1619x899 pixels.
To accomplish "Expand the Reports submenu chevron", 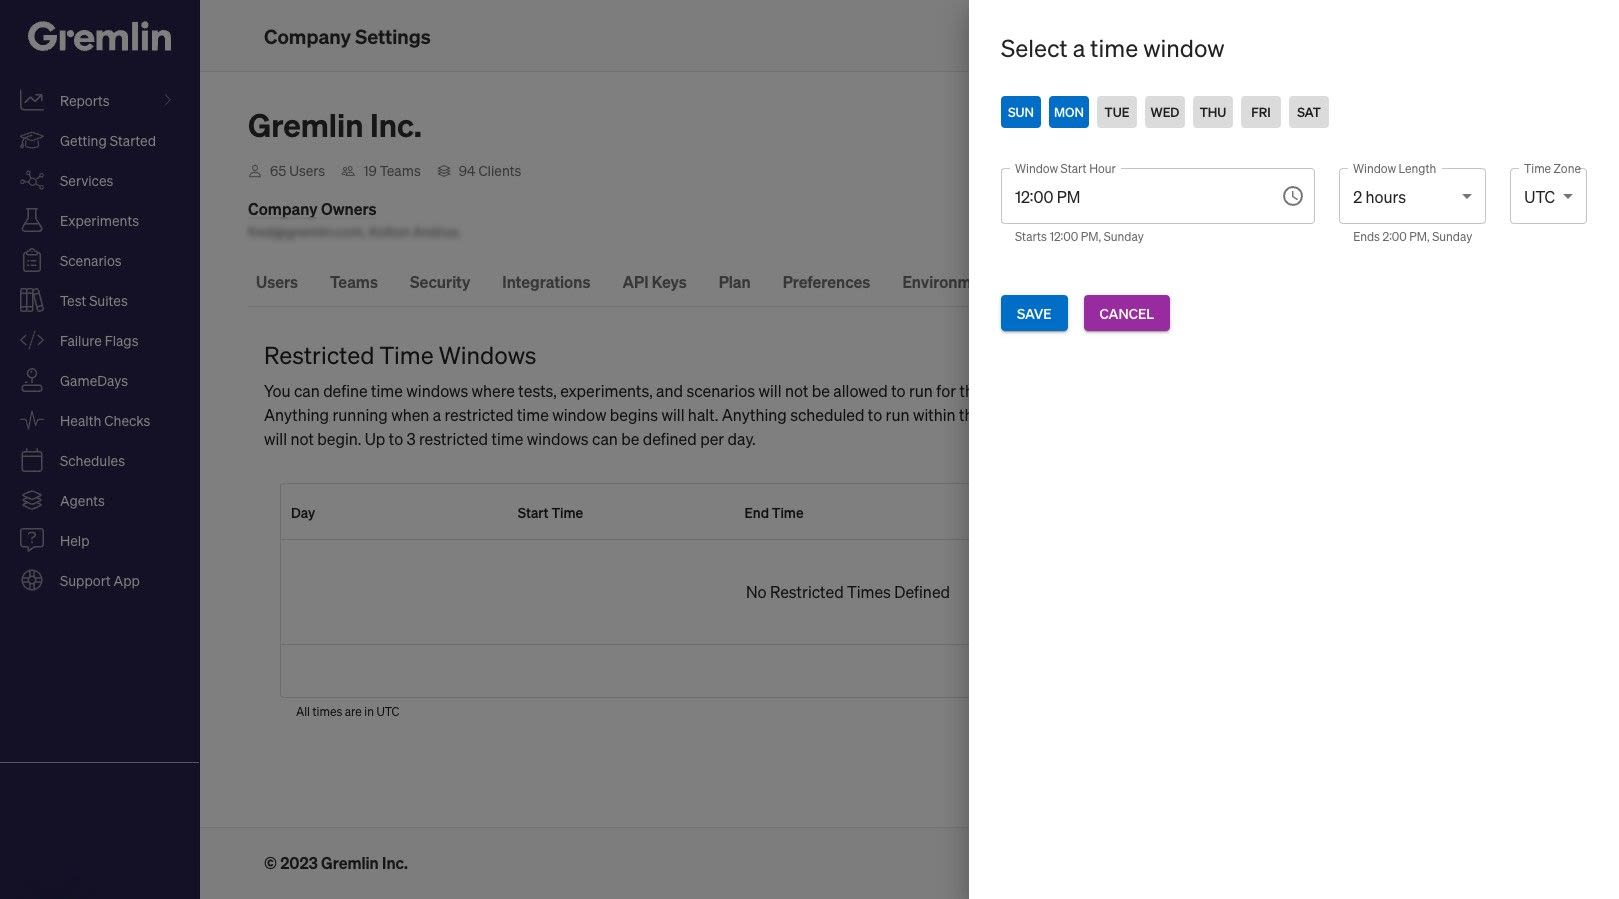I will tap(168, 100).
